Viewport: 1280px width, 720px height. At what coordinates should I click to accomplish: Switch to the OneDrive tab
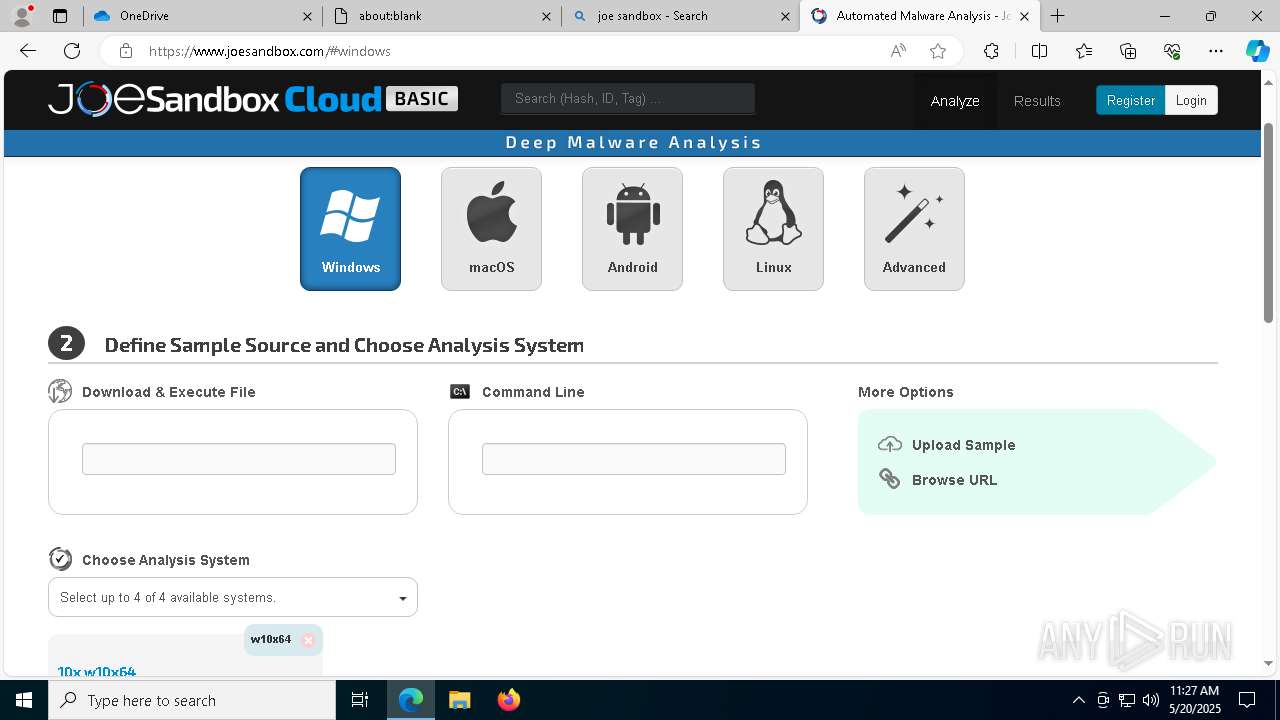(200, 16)
